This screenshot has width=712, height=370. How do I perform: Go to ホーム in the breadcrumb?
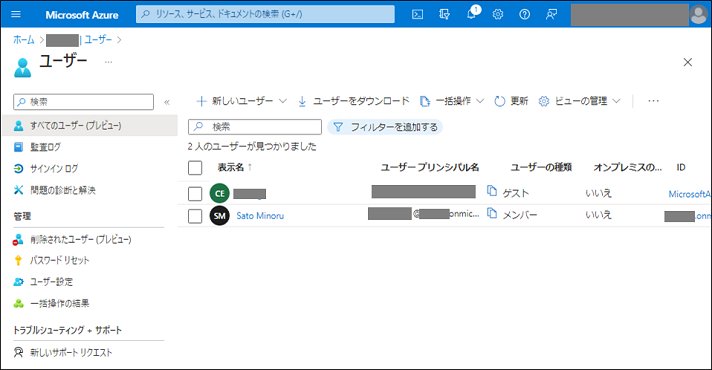point(24,40)
